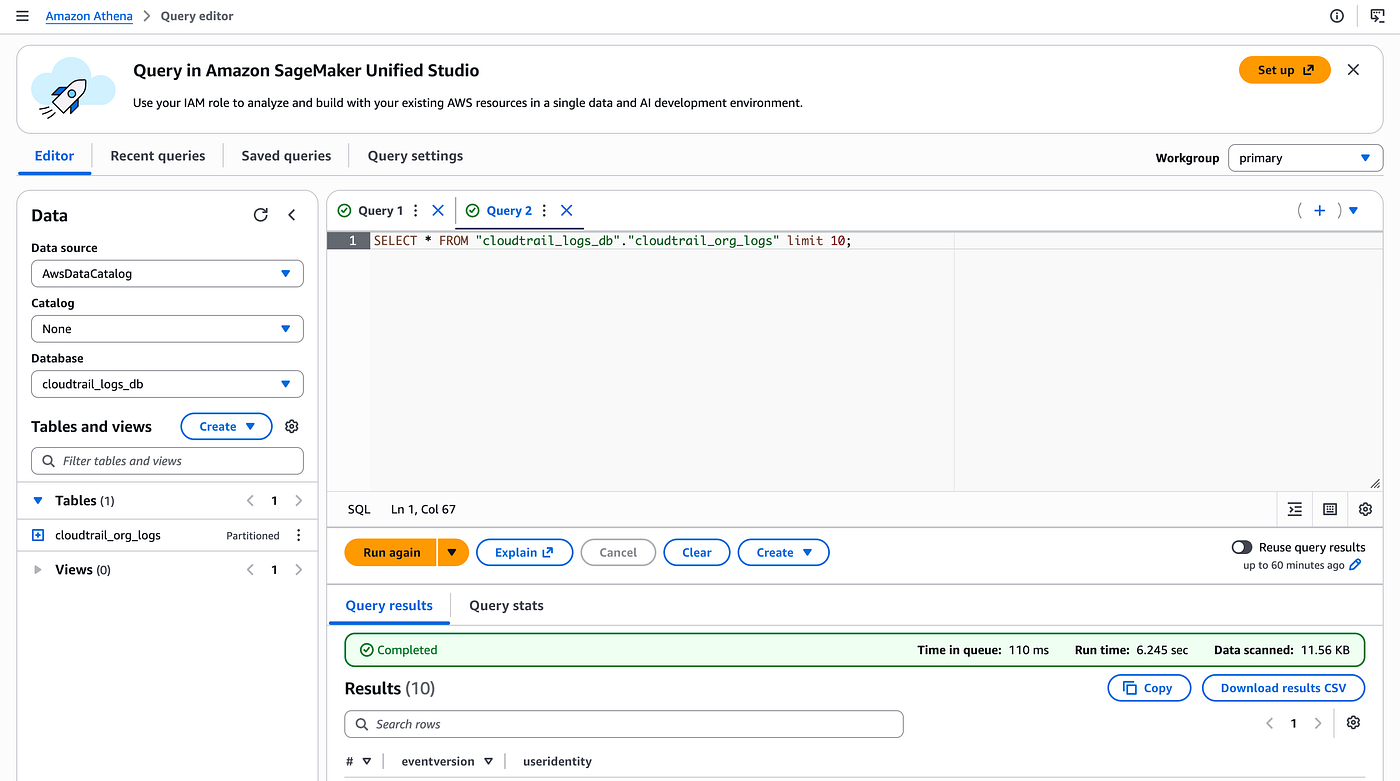Screen dimensions: 1400x781
Task: Go to previous Views page
Action: [251, 570]
